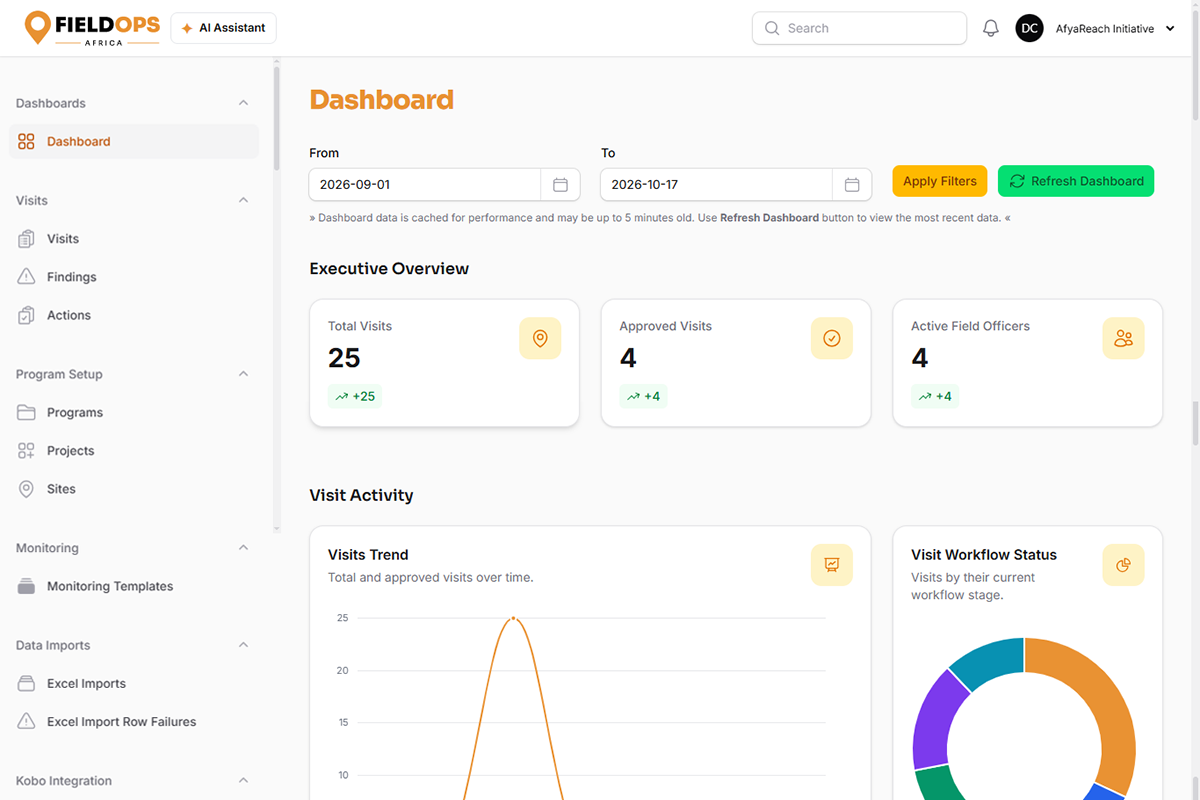Open the From date calendar picker
The image size is (1200, 800).
click(x=561, y=185)
